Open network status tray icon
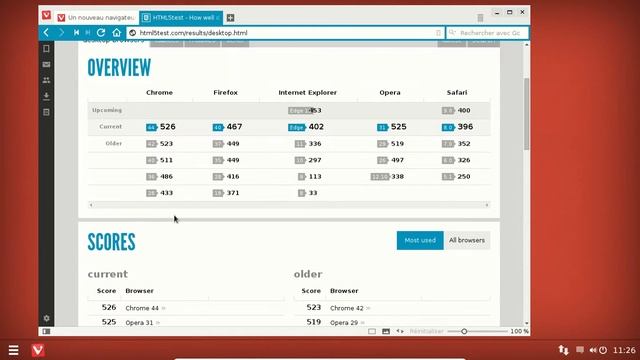This screenshot has height=360, width=640. (564, 350)
